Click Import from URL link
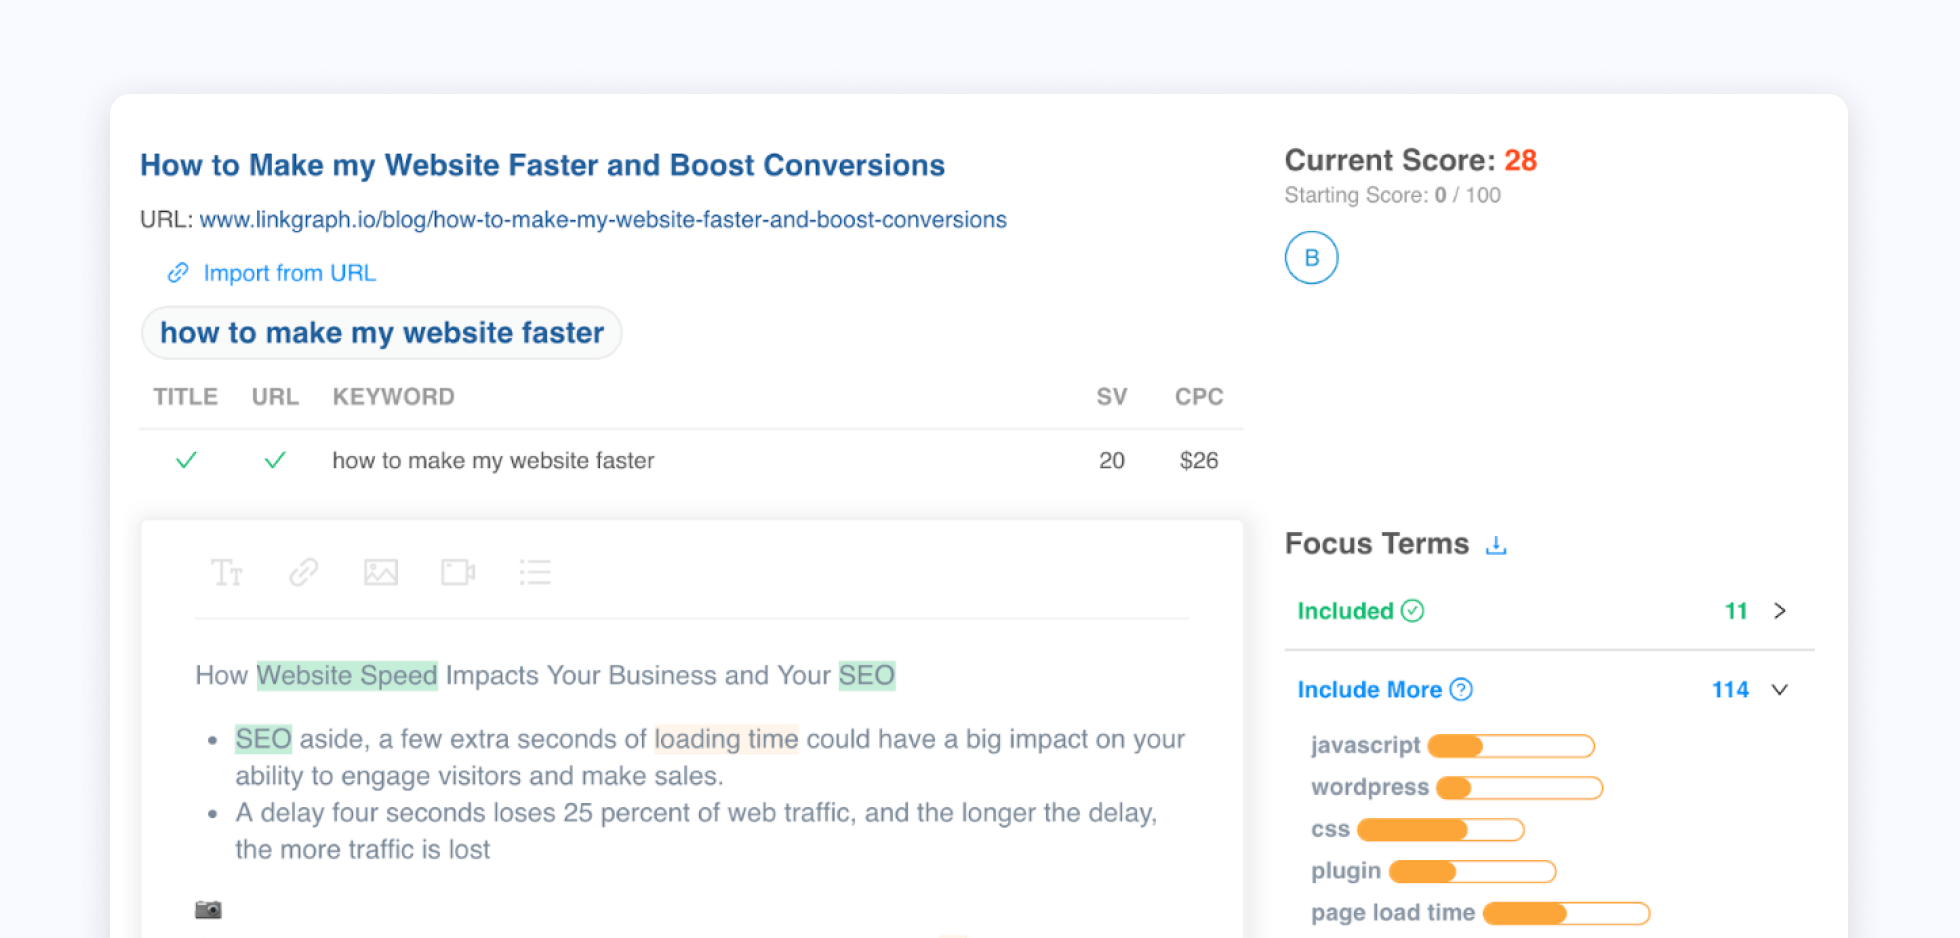Screen dimensions: 1960x938 click(289, 273)
